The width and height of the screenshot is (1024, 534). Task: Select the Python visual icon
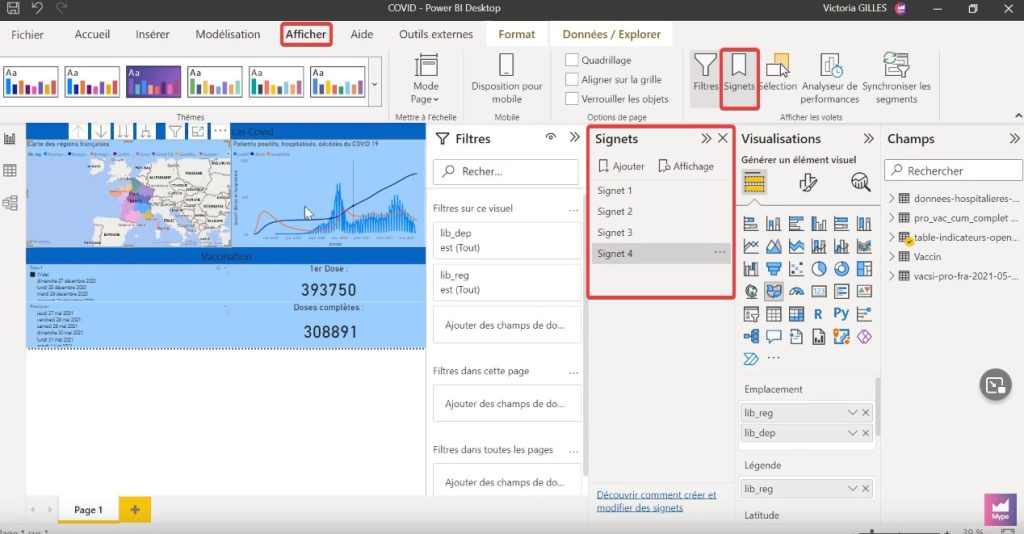click(x=841, y=313)
